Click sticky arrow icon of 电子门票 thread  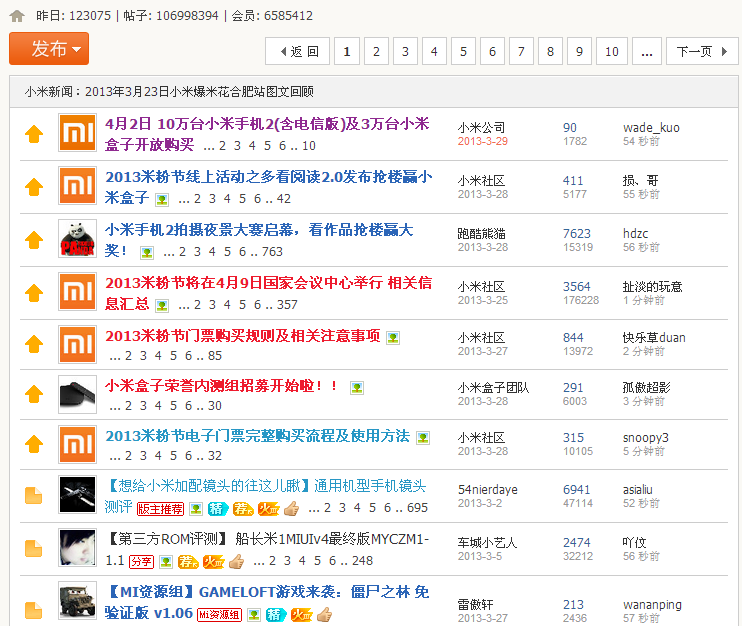[x=34, y=444]
